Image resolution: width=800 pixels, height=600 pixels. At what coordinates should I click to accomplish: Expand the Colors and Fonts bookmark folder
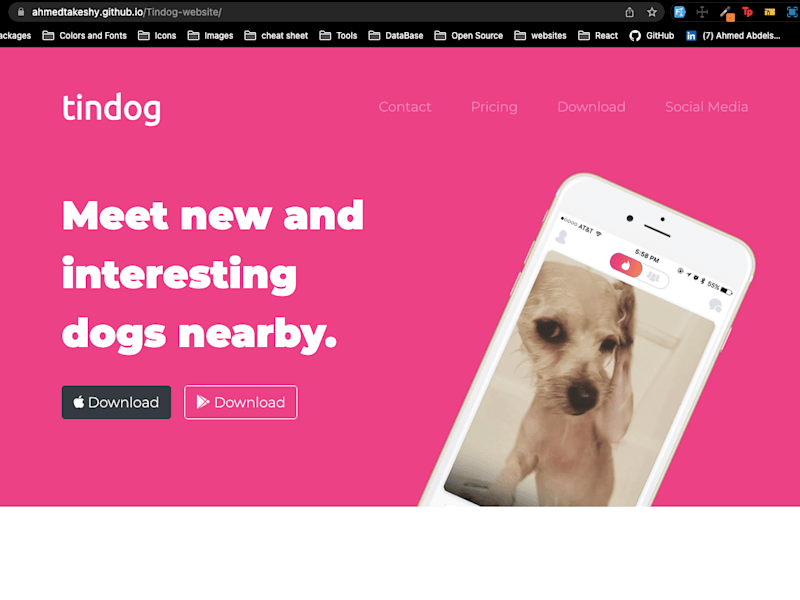pos(85,36)
